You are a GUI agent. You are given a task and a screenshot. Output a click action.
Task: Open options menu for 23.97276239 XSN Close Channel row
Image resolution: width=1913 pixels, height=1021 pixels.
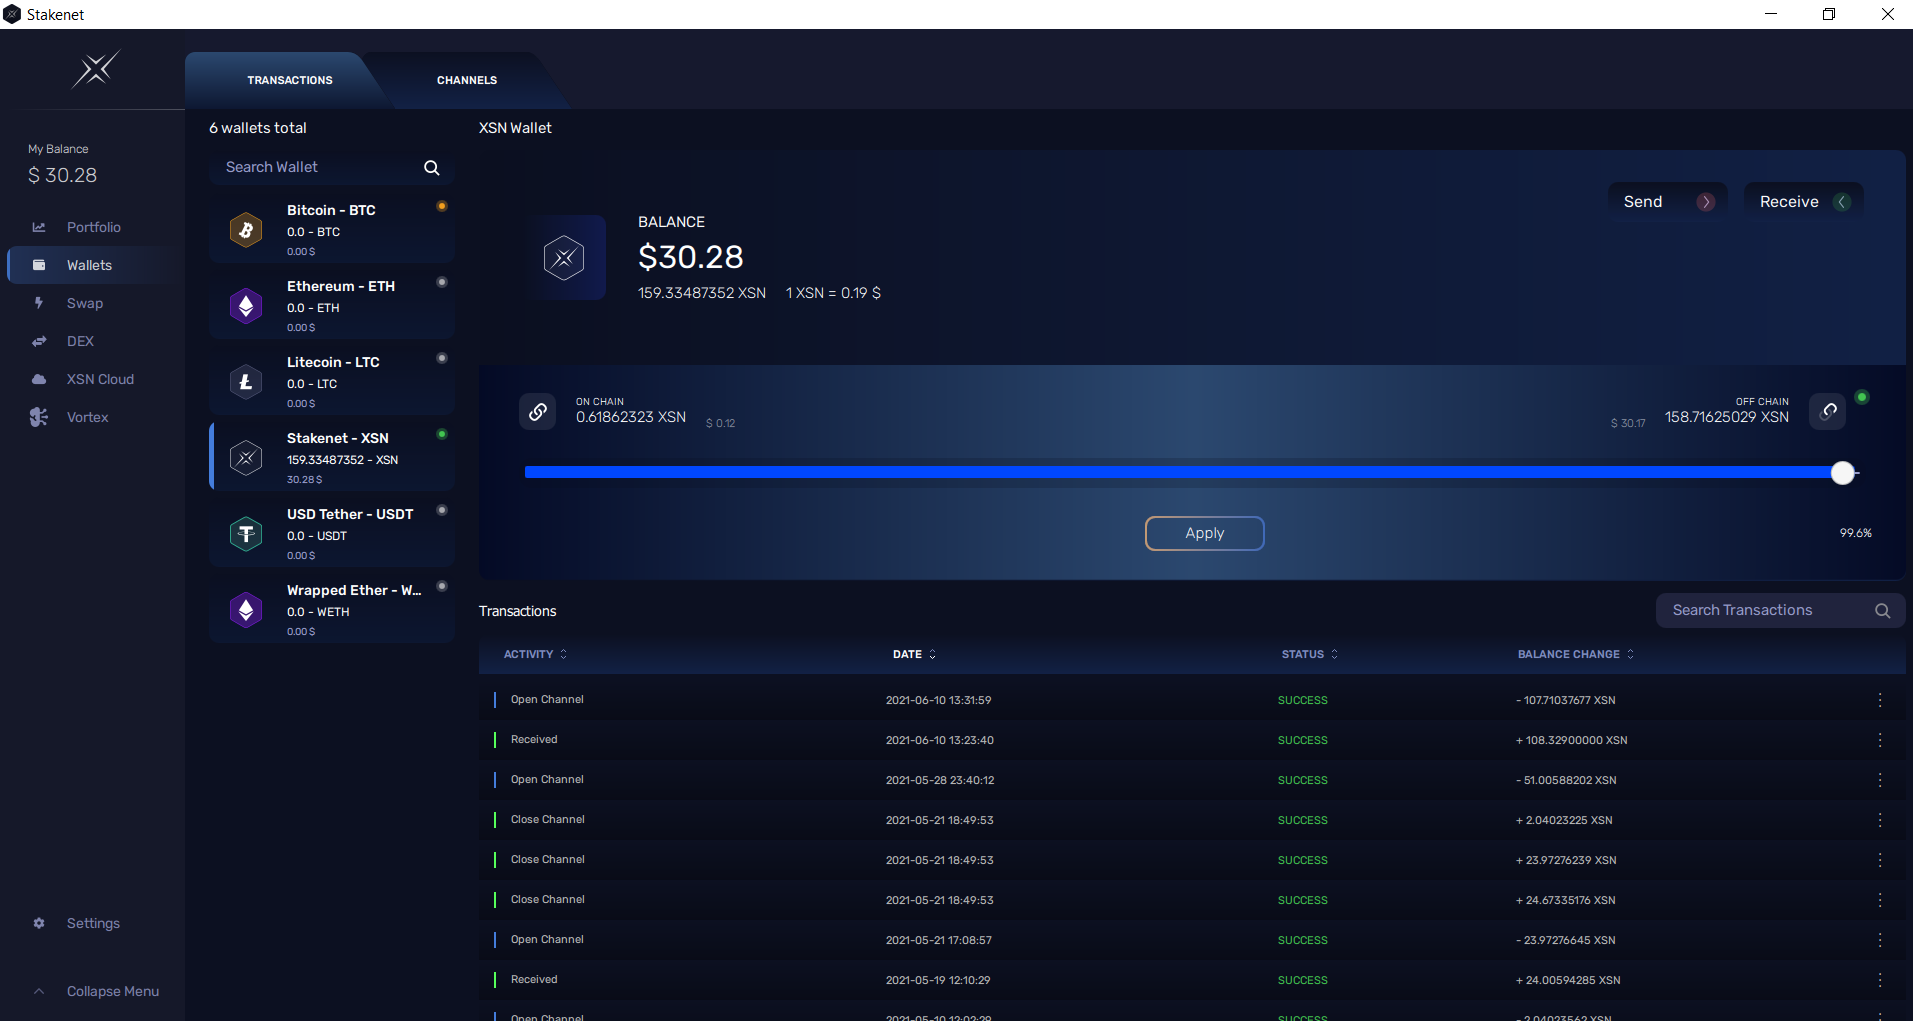click(1880, 860)
